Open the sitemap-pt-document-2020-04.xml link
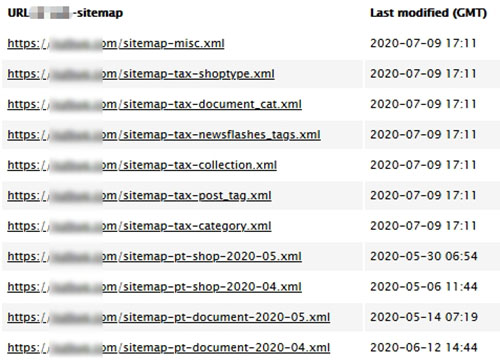 point(169,348)
